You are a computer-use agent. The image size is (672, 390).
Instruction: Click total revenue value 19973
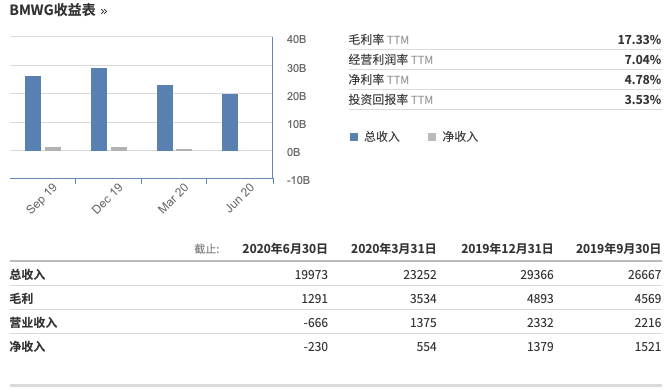tap(311, 275)
